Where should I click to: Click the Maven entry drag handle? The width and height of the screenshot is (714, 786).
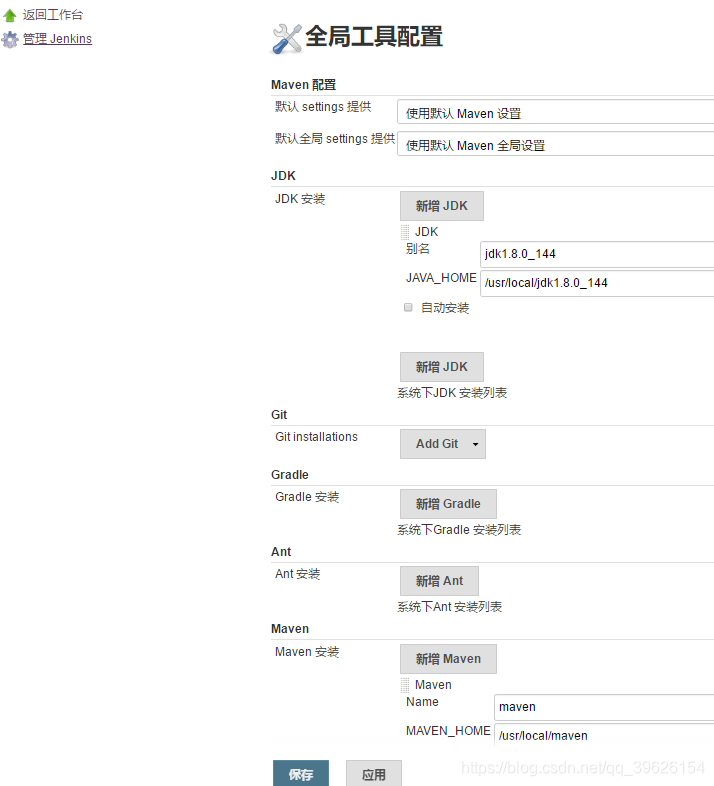pos(405,685)
